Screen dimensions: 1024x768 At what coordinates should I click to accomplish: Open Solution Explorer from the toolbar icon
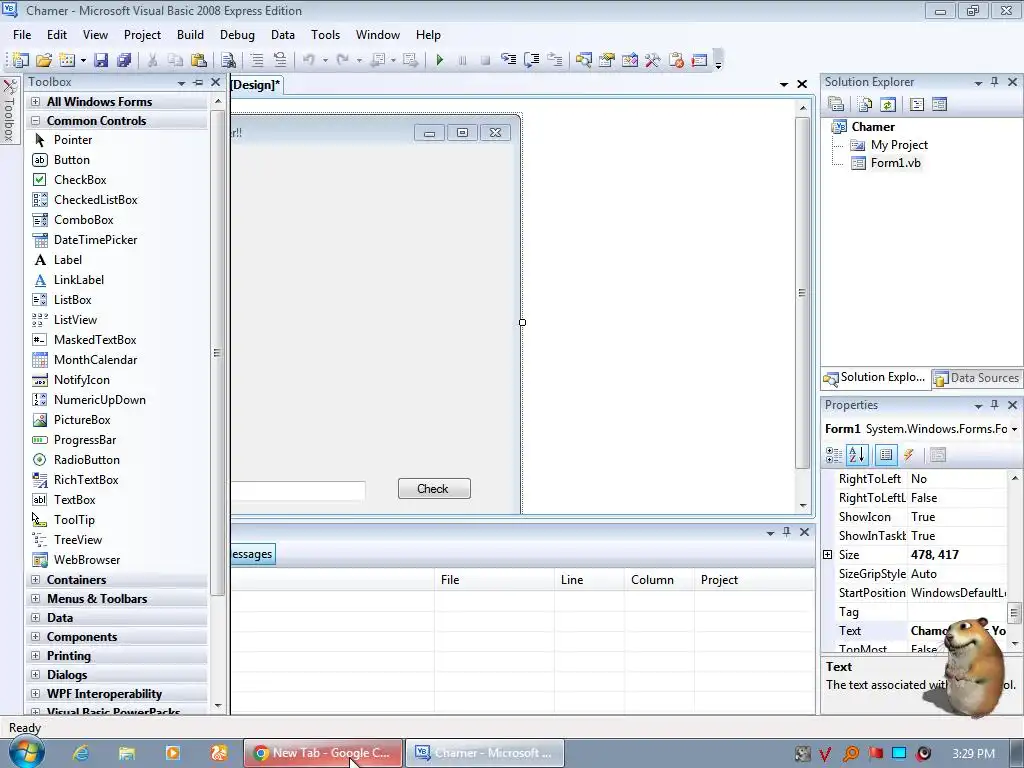tap(583, 60)
